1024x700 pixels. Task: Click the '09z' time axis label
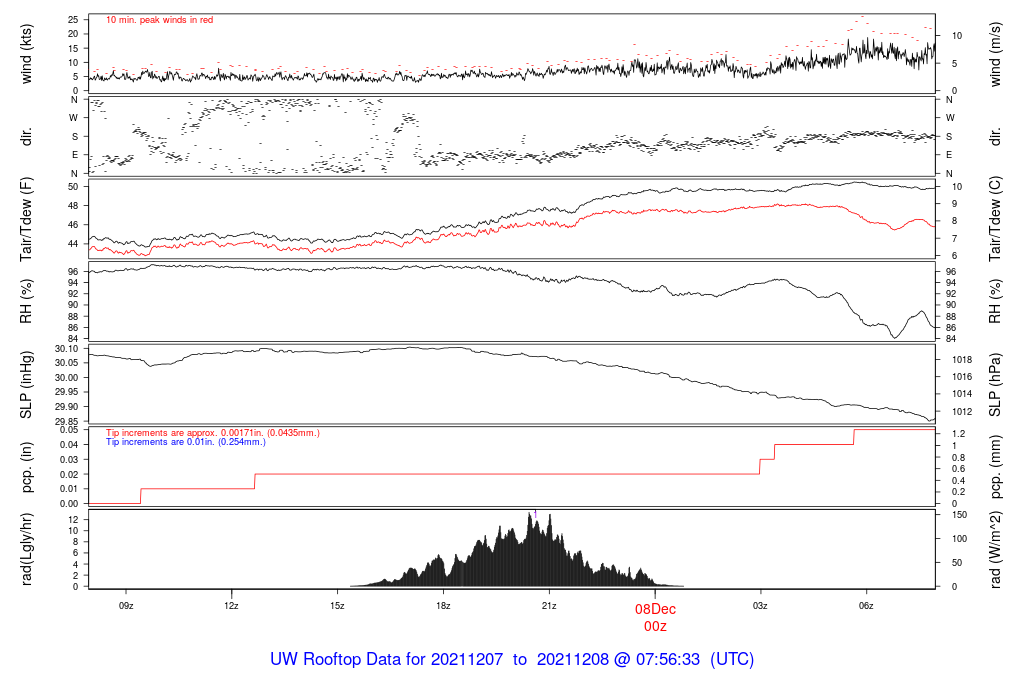(x=126, y=606)
